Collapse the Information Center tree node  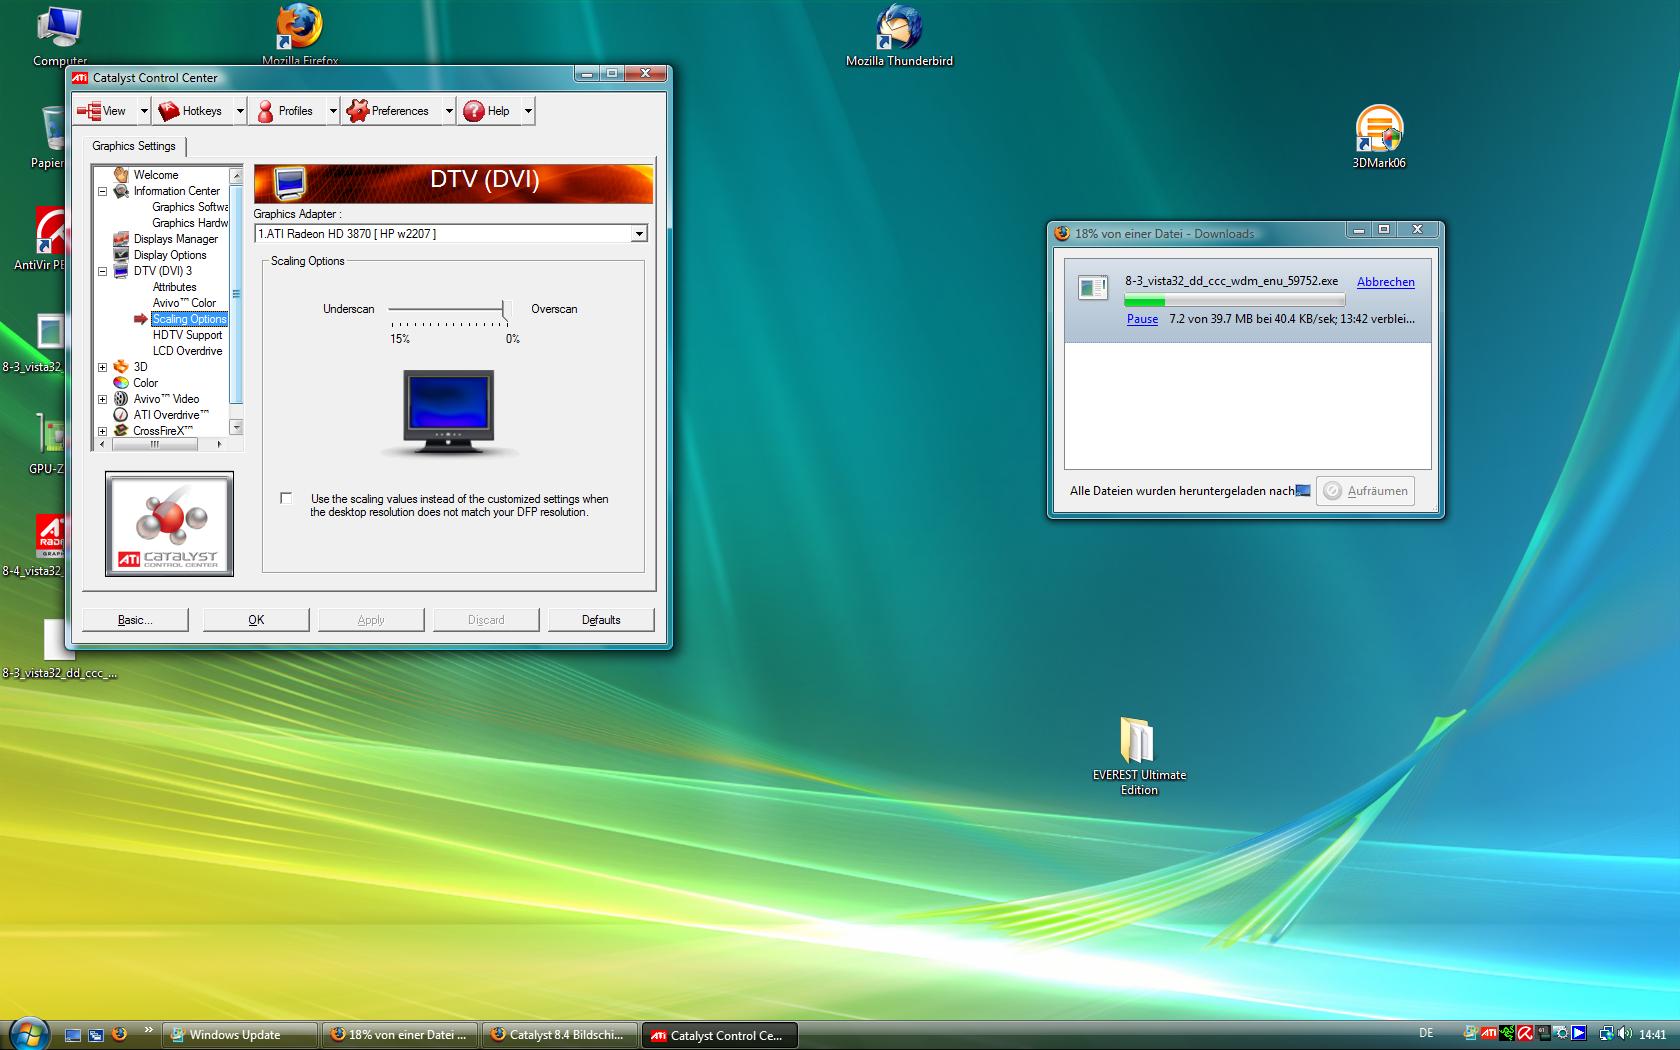[102, 191]
